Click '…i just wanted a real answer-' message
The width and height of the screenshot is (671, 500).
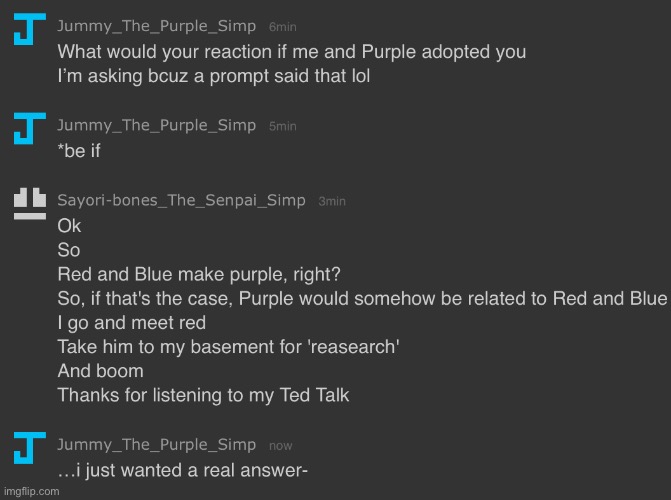(x=183, y=470)
